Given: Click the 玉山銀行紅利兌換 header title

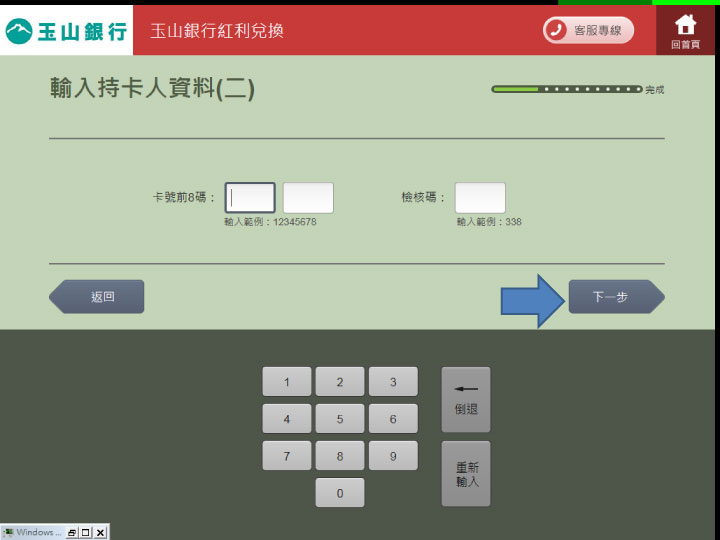Looking at the screenshot, I should point(217,31).
